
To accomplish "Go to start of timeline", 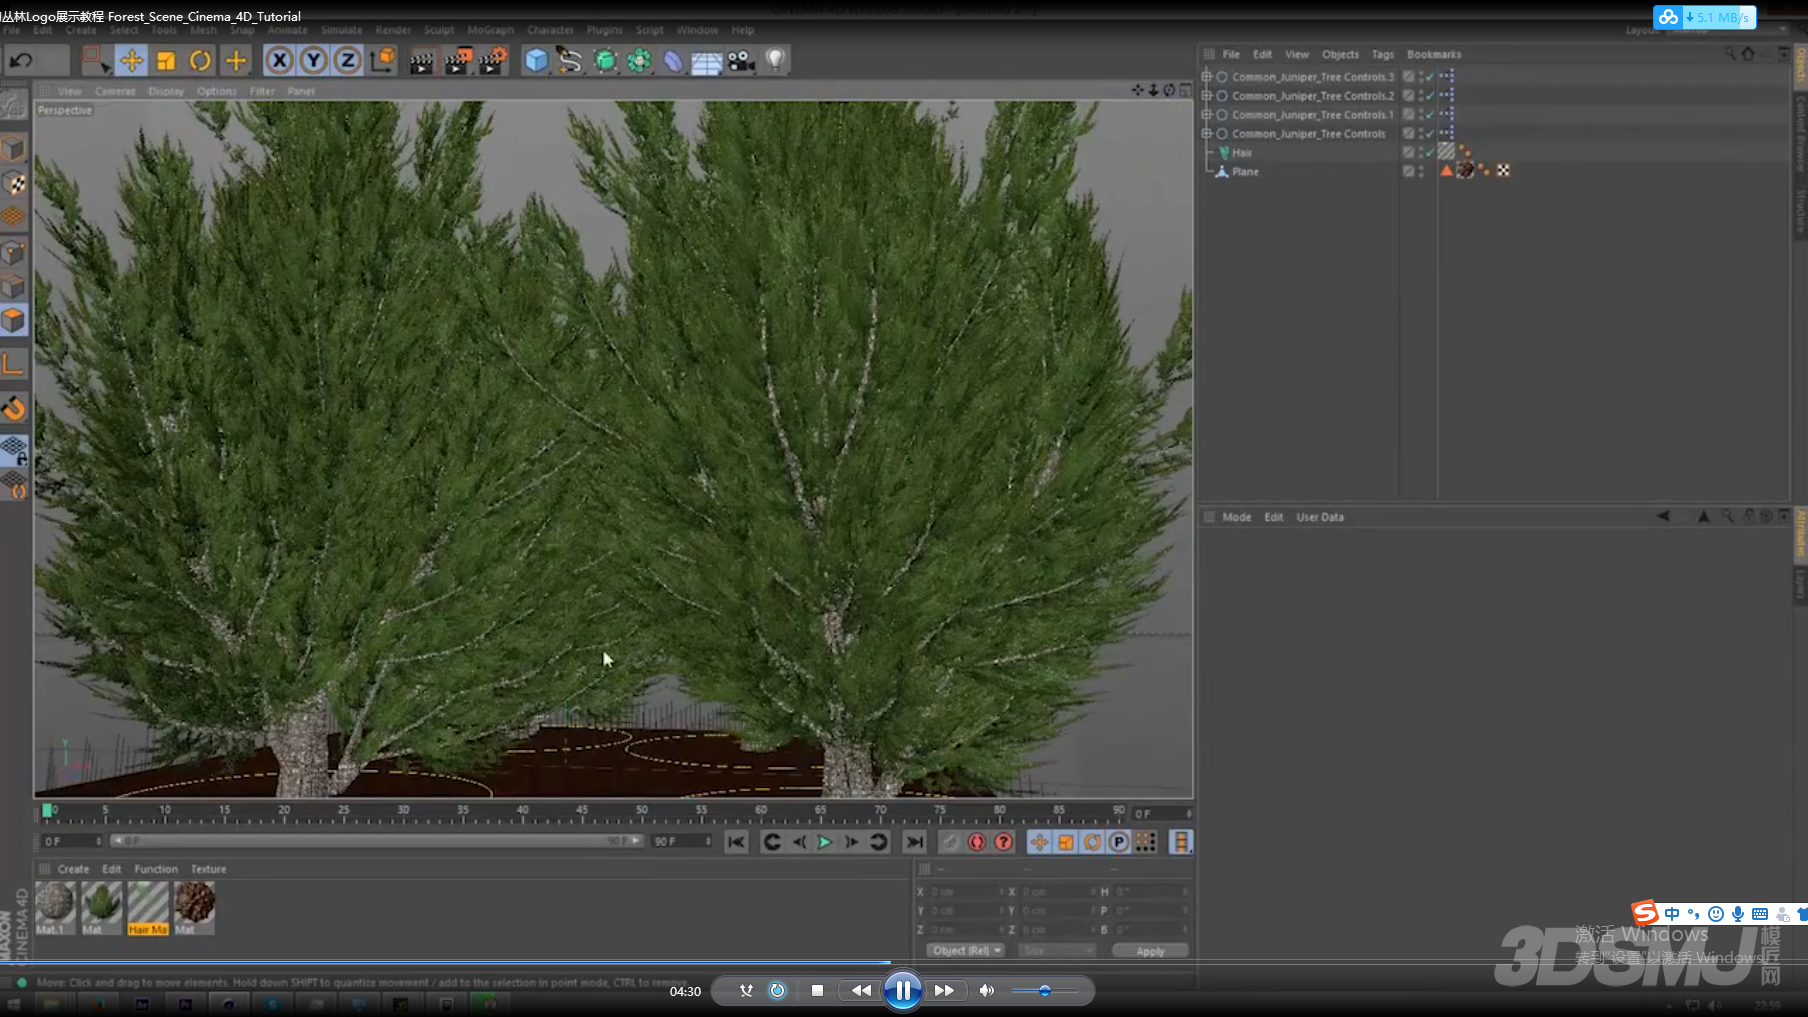I will pos(736,842).
